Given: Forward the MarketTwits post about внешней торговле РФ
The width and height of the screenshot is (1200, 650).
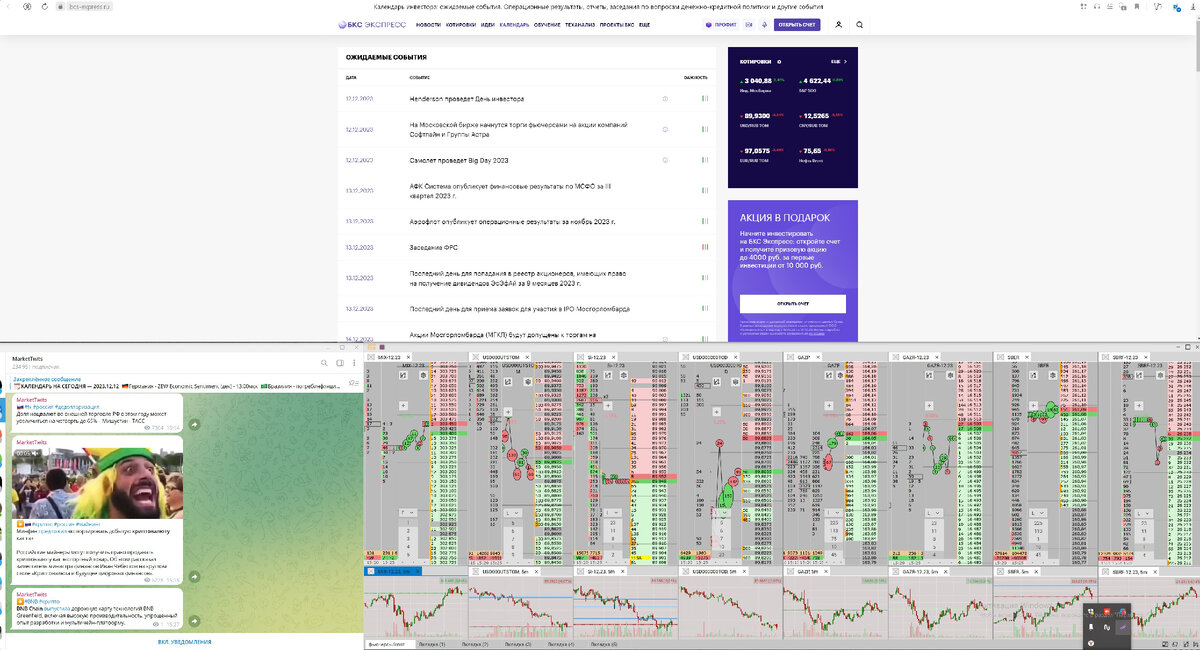Looking at the screenshot, I should 194,425.
